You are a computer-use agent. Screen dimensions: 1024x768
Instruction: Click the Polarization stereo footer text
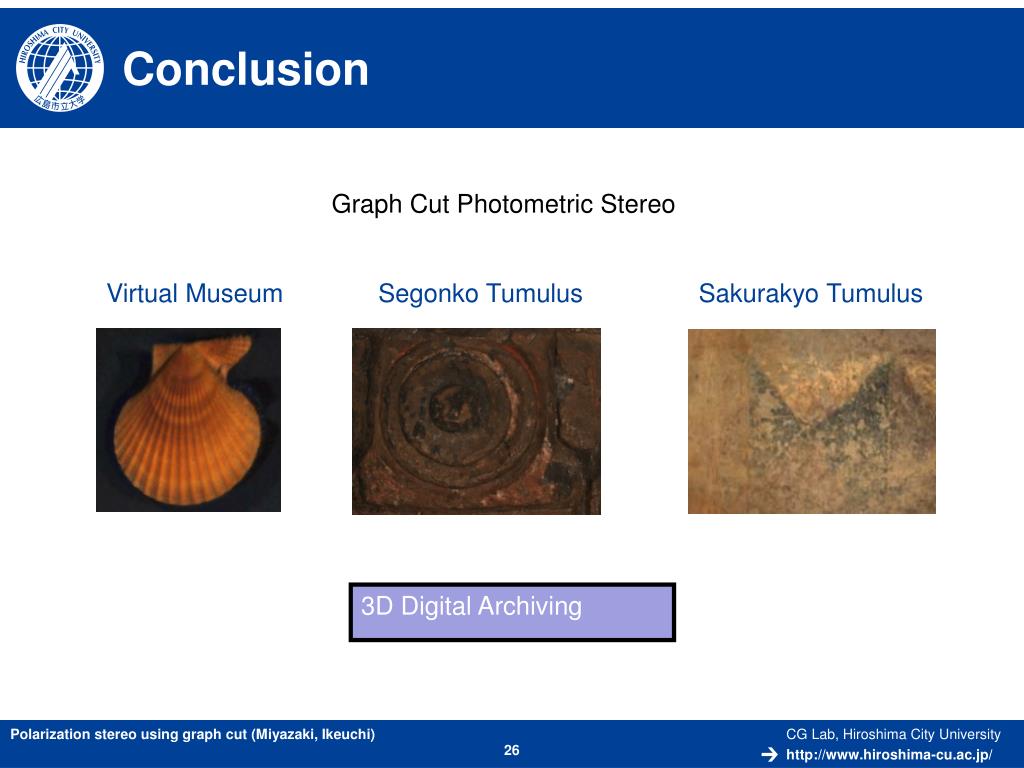pos(193,734)
